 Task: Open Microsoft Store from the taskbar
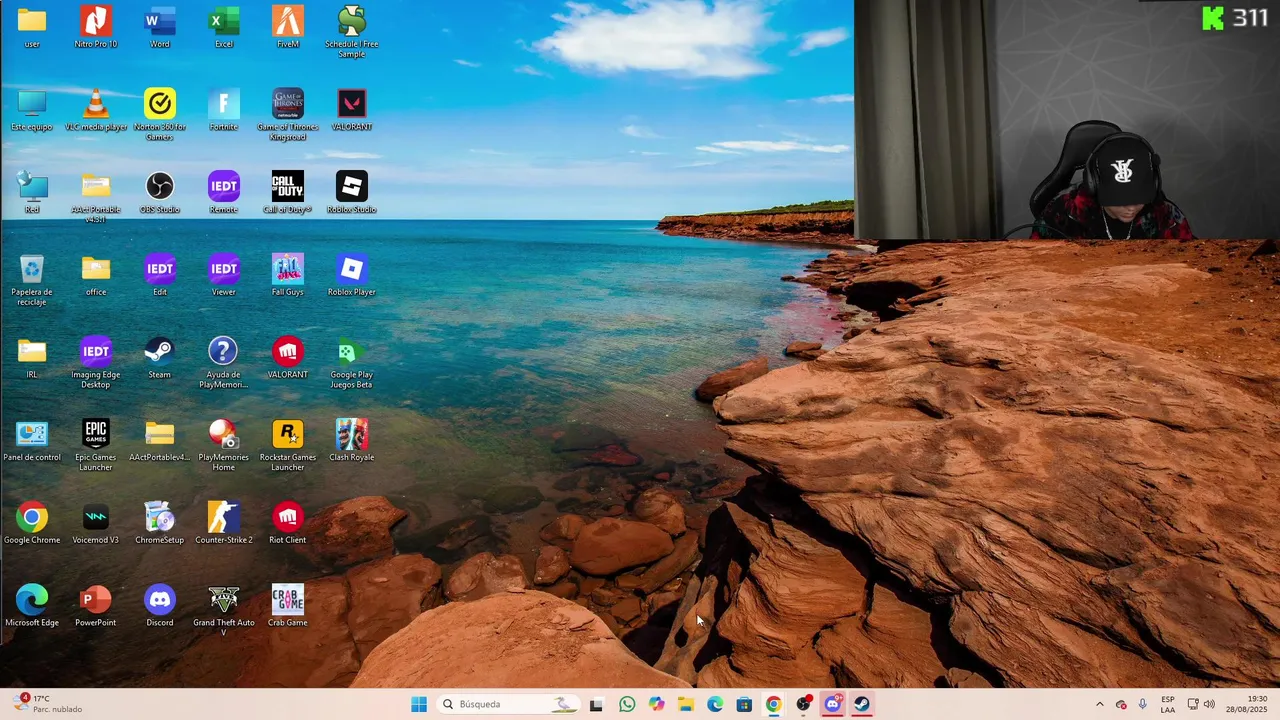tap(744, 704)
